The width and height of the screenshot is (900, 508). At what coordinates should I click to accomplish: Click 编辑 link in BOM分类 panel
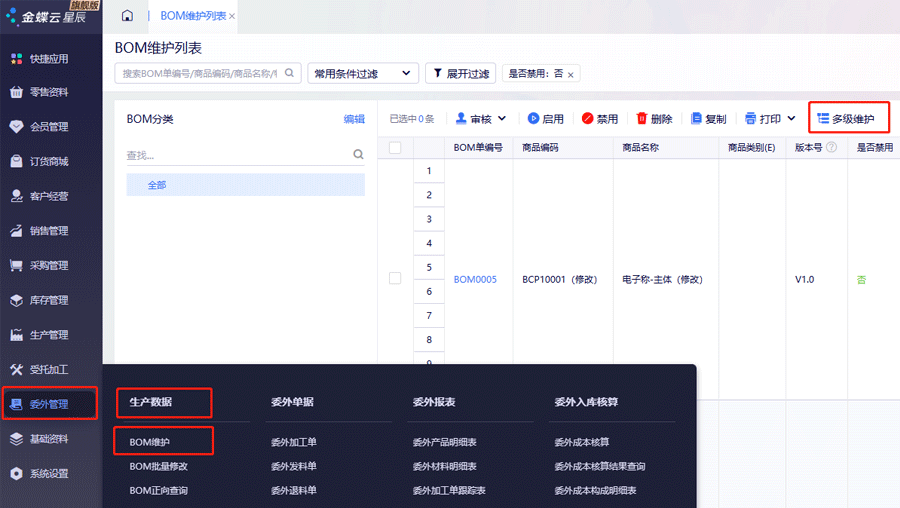[x=354, y=119]
